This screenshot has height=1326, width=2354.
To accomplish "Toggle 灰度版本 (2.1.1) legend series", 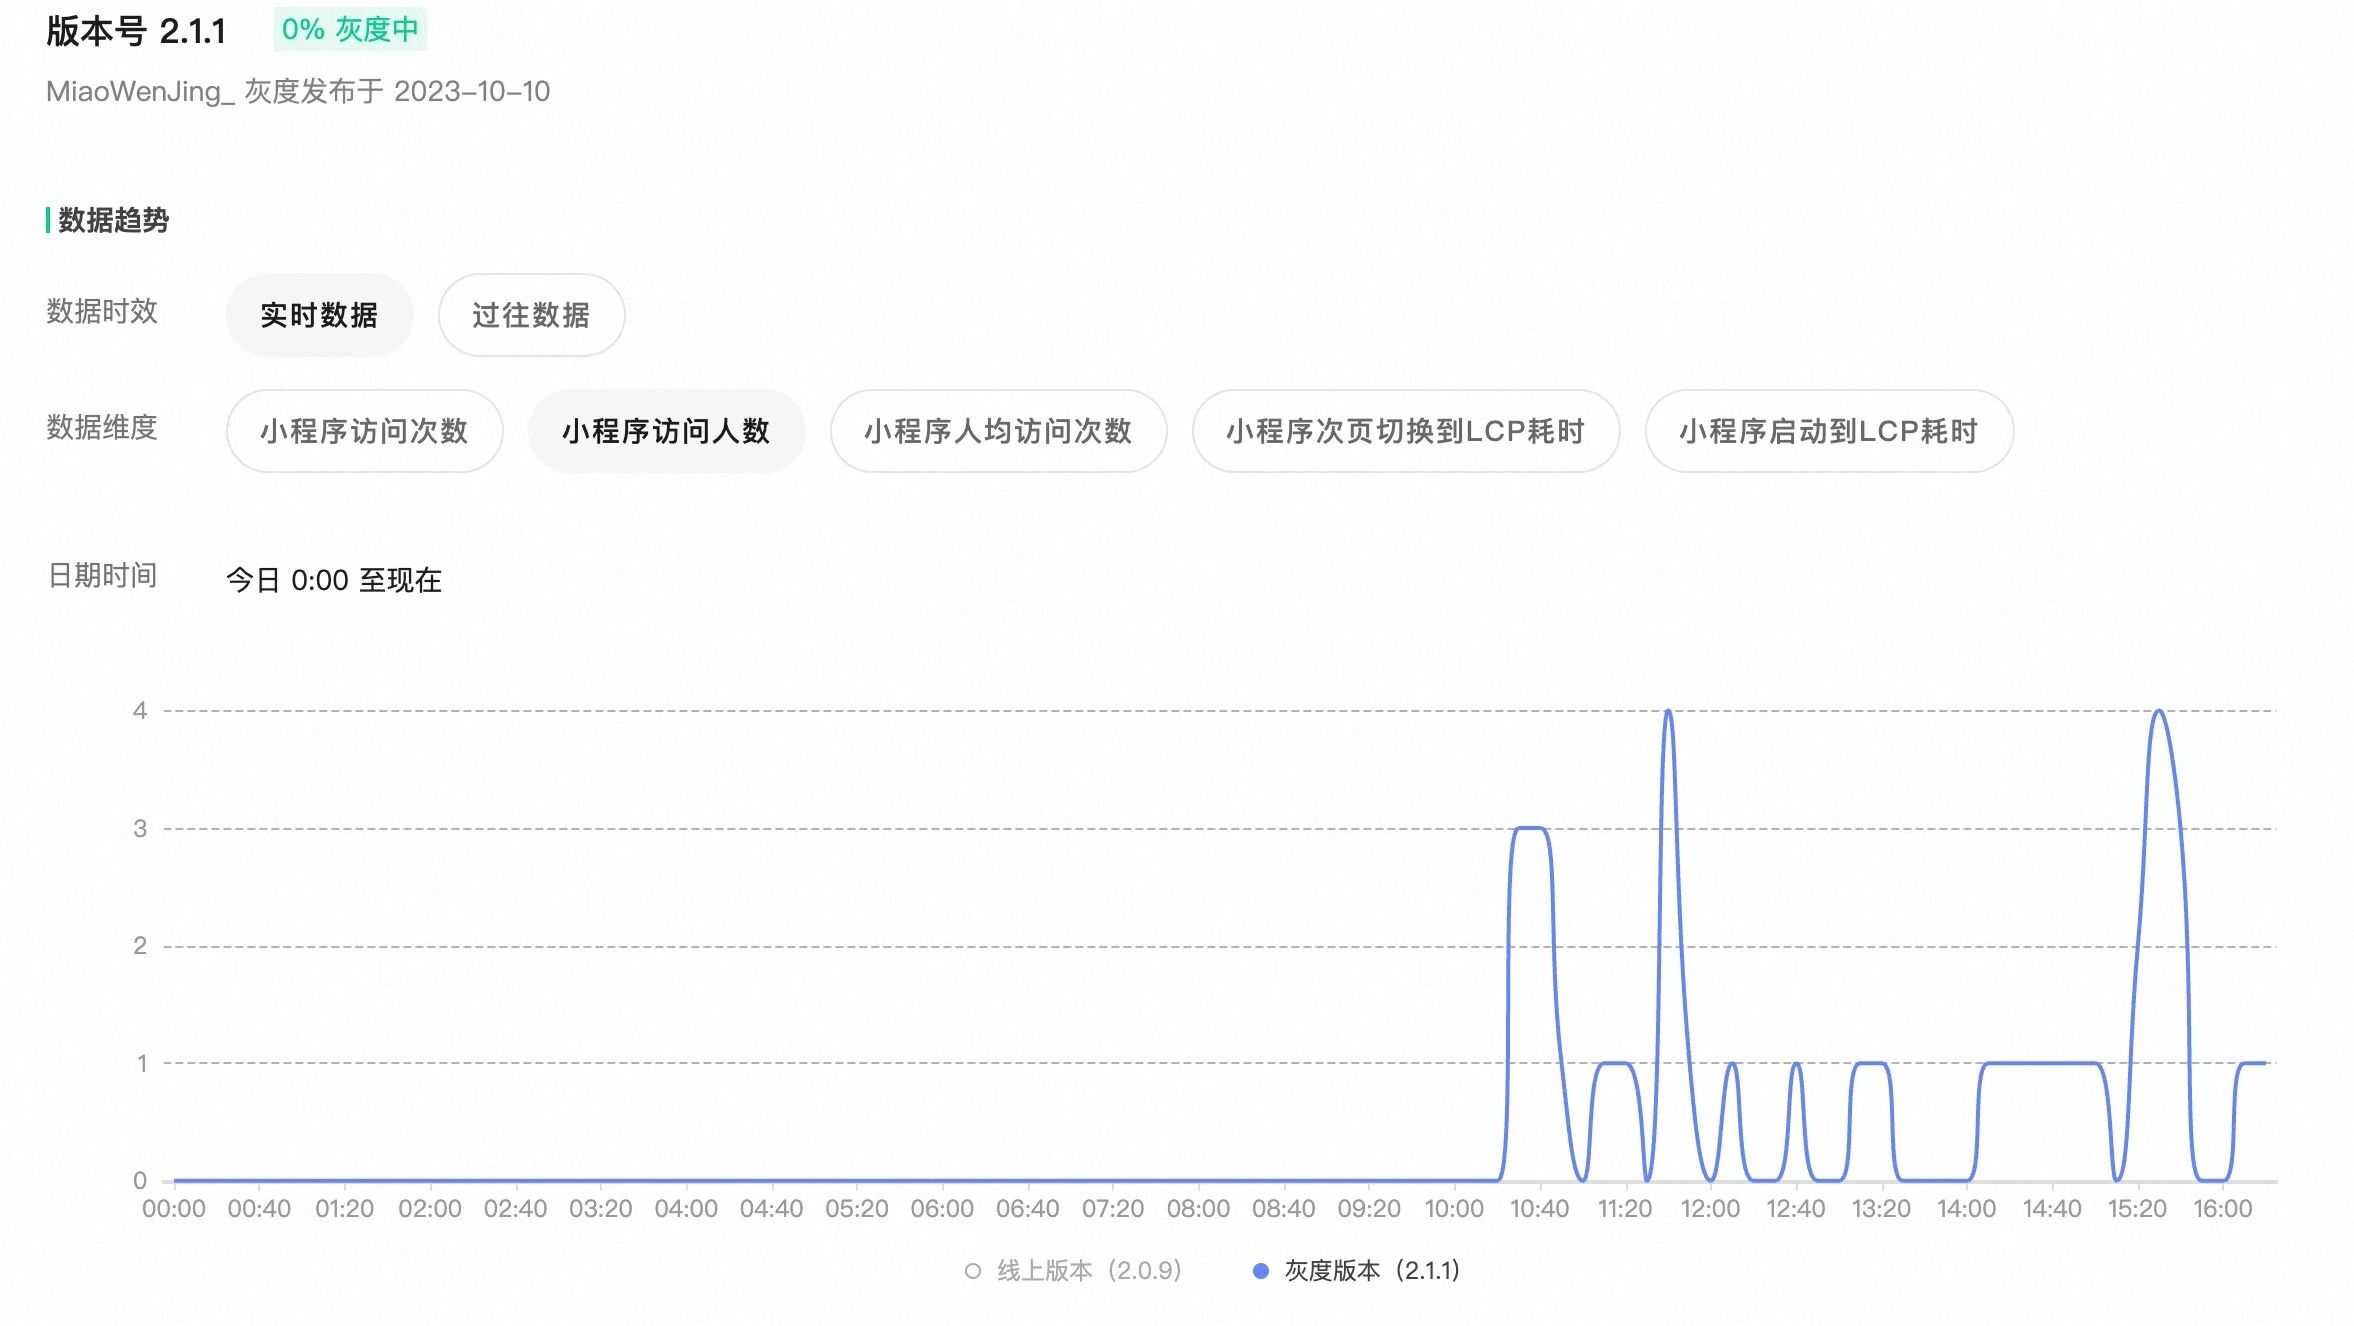I will point(1371,1270).
